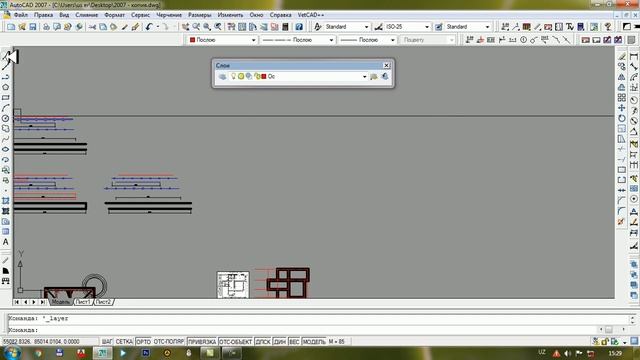Image resolution: width=640 pixels, height=360 pixels.
Task: Open the layer list dropdown in Слои
Action: pos(364,76)
